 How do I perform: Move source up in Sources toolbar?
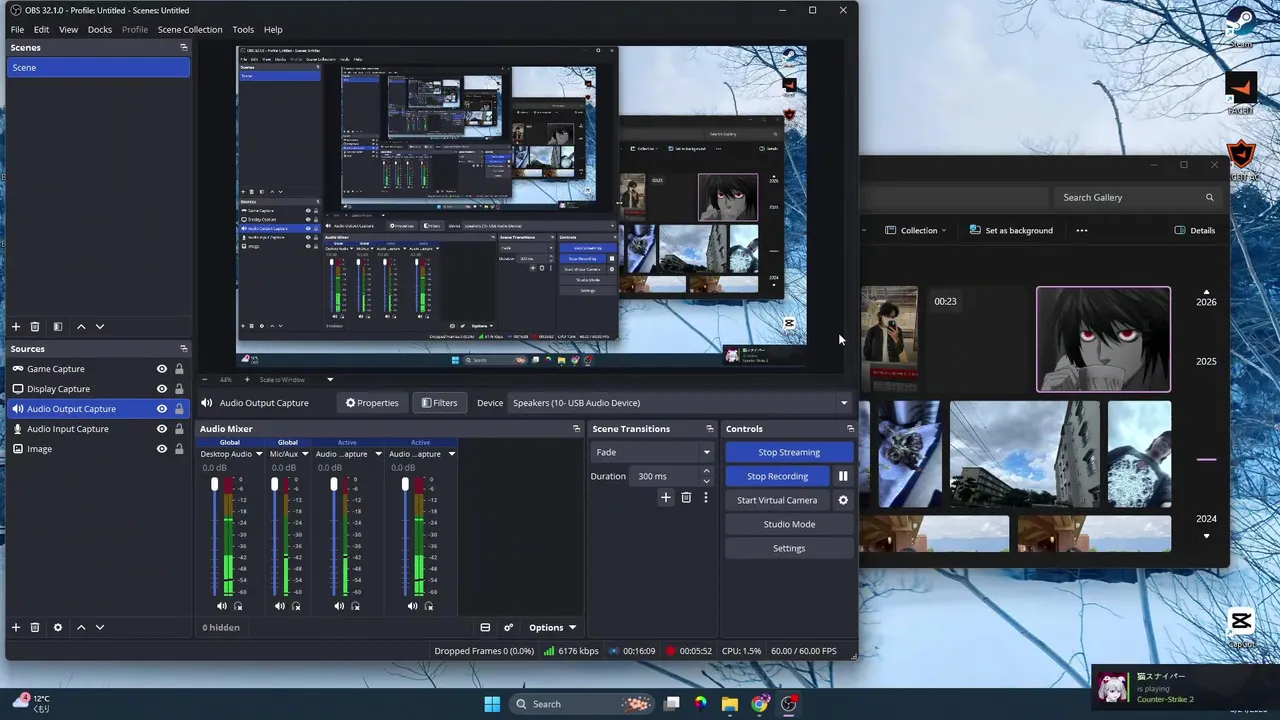click(x=81, y=628)
